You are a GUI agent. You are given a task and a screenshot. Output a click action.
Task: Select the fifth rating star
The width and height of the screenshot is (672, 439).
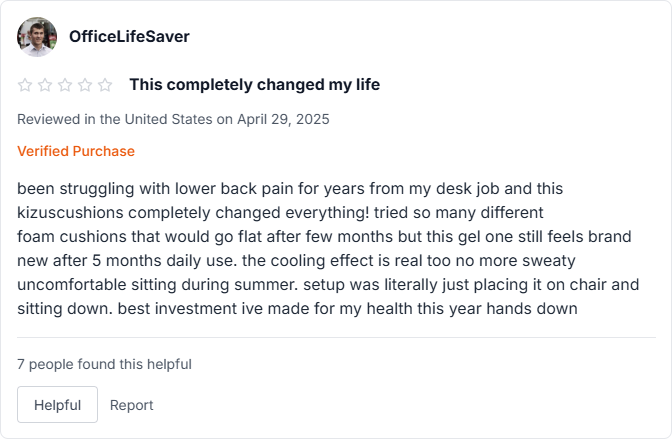(104, 85)
